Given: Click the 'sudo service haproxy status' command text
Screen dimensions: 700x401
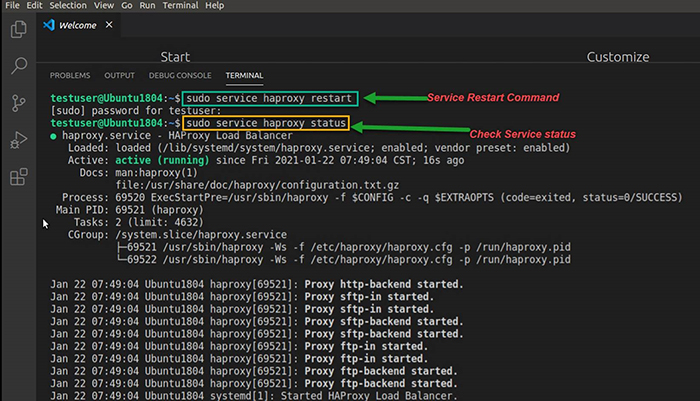Looking at the screenshot, I should point(264,123).
